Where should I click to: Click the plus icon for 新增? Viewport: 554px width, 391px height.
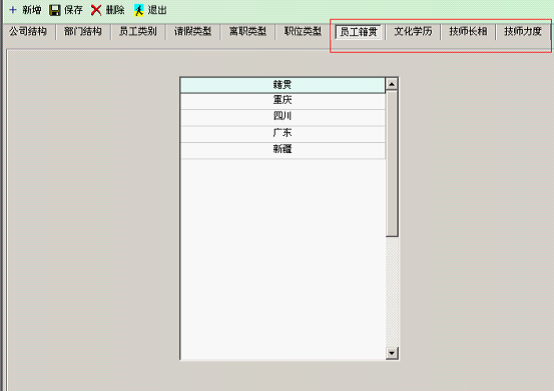[x=13, y=10]
